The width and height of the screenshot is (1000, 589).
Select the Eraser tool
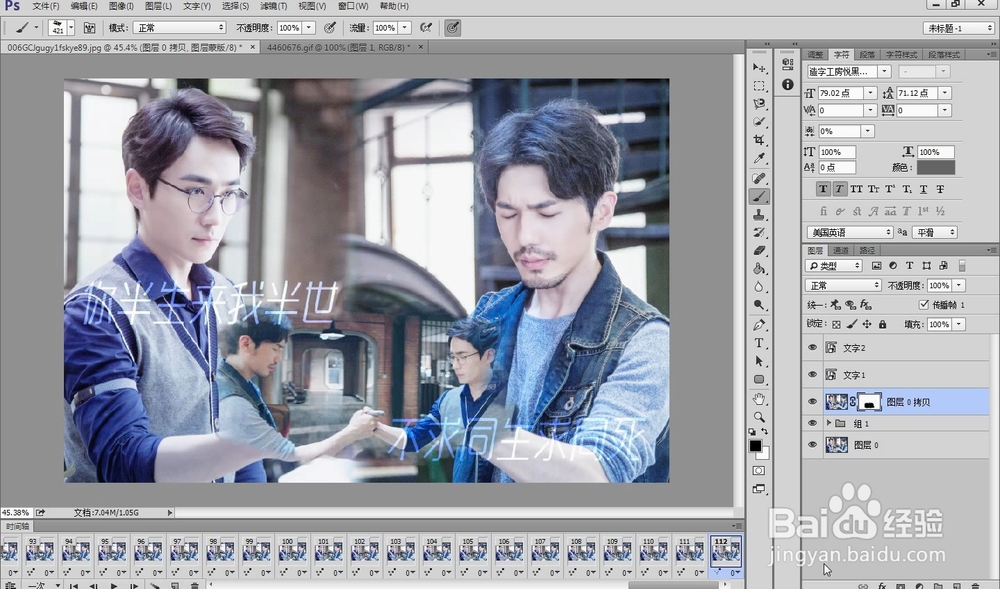point(759,251)
